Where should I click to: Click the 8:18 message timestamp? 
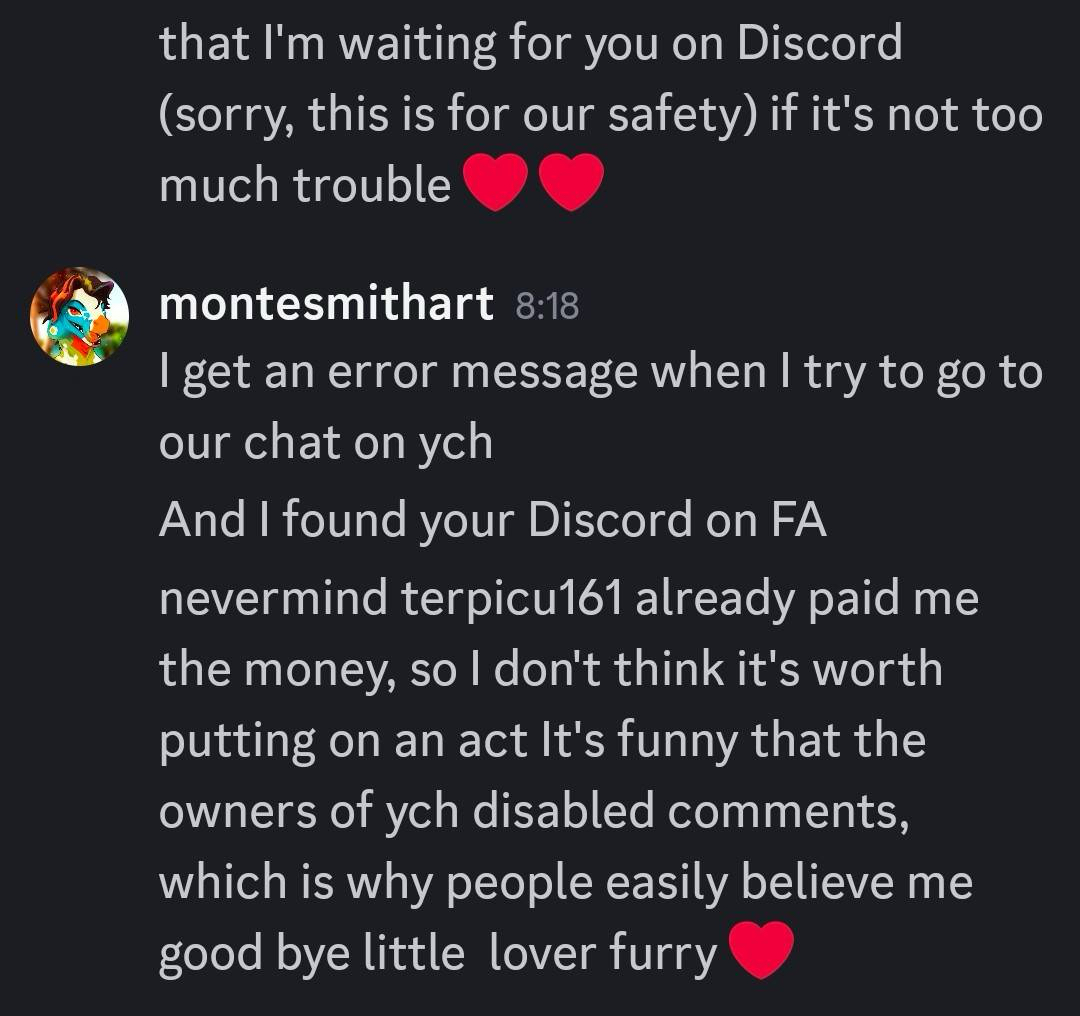pyautogui.click(x=547, y=306)
